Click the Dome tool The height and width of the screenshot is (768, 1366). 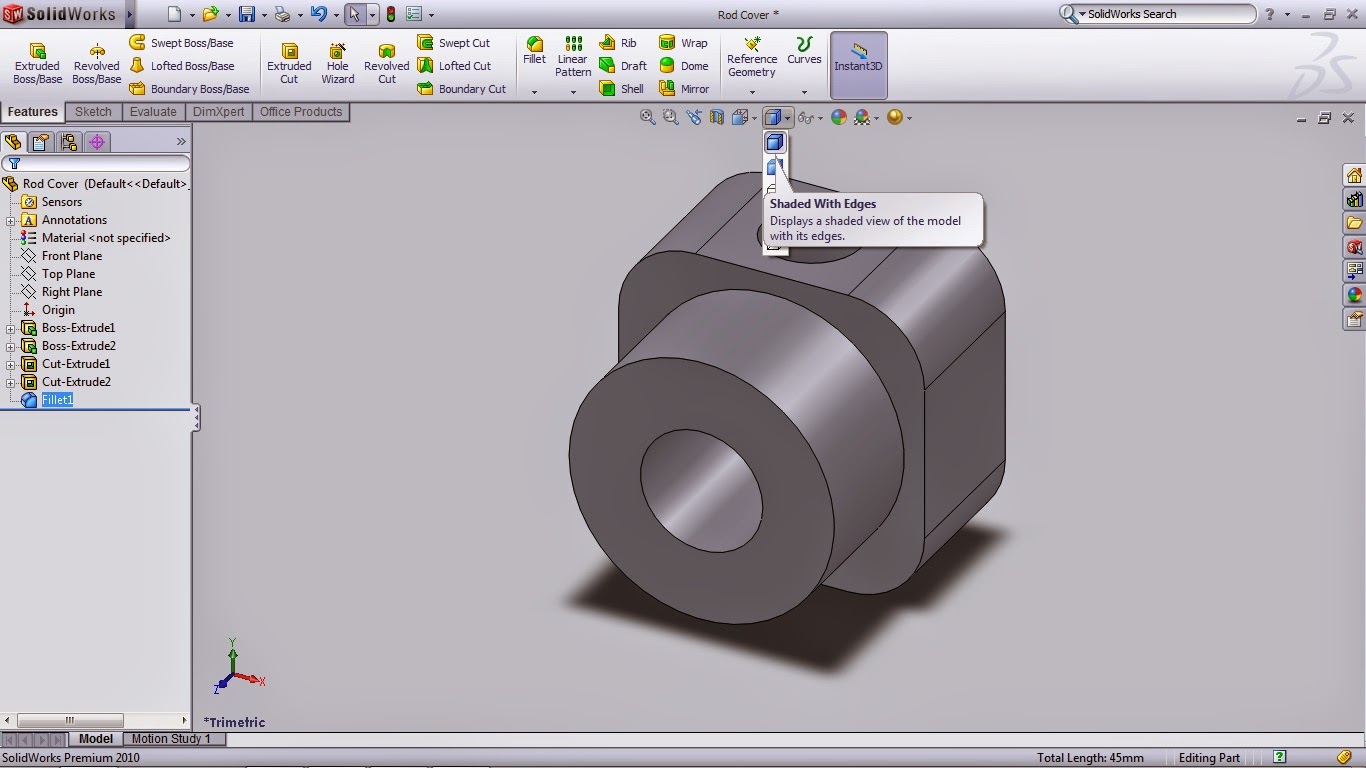click(684, 66)
